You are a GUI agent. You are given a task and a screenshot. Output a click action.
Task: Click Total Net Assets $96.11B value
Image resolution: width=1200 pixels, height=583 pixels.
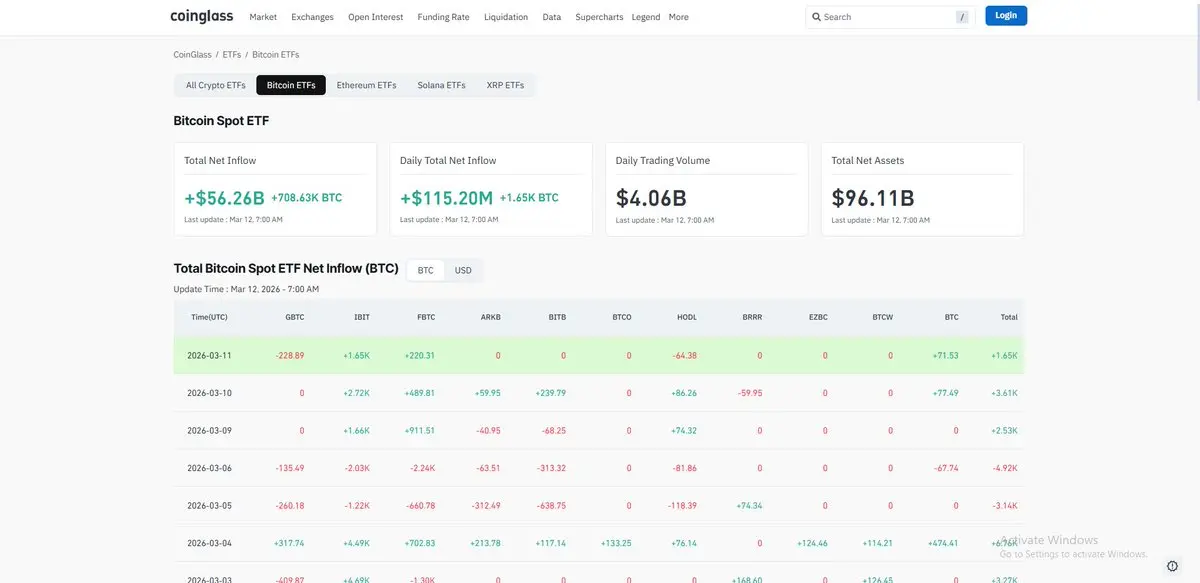873,198
